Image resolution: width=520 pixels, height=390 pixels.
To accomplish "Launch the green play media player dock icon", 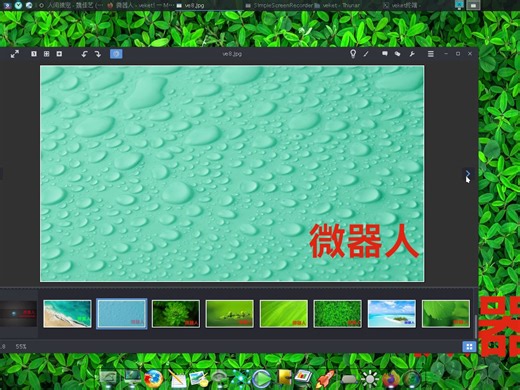I will (x=262, y=379).
